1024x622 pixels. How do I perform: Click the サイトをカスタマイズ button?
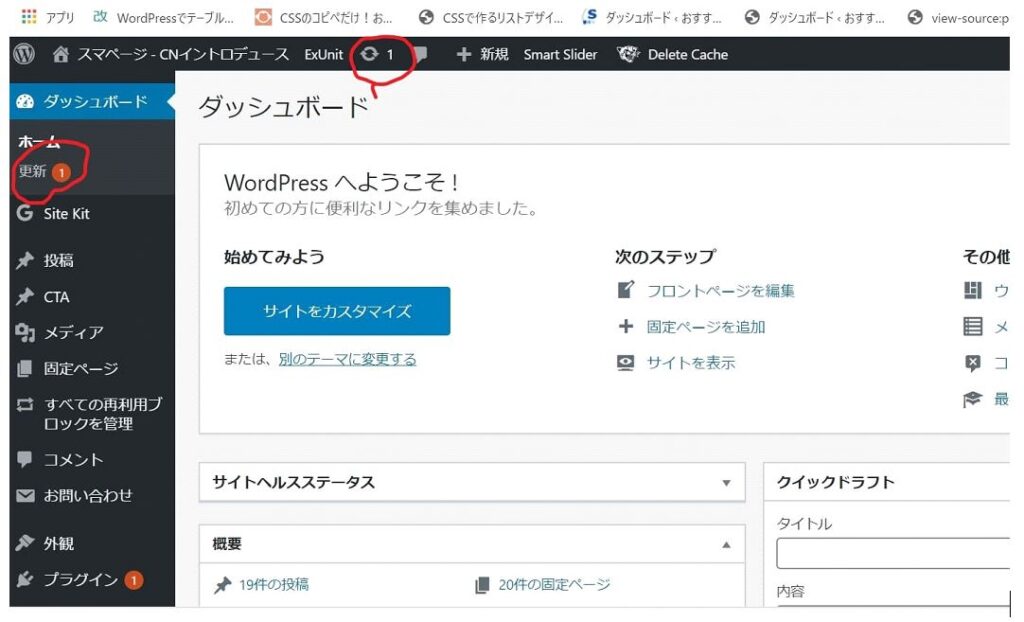point(337,311)
